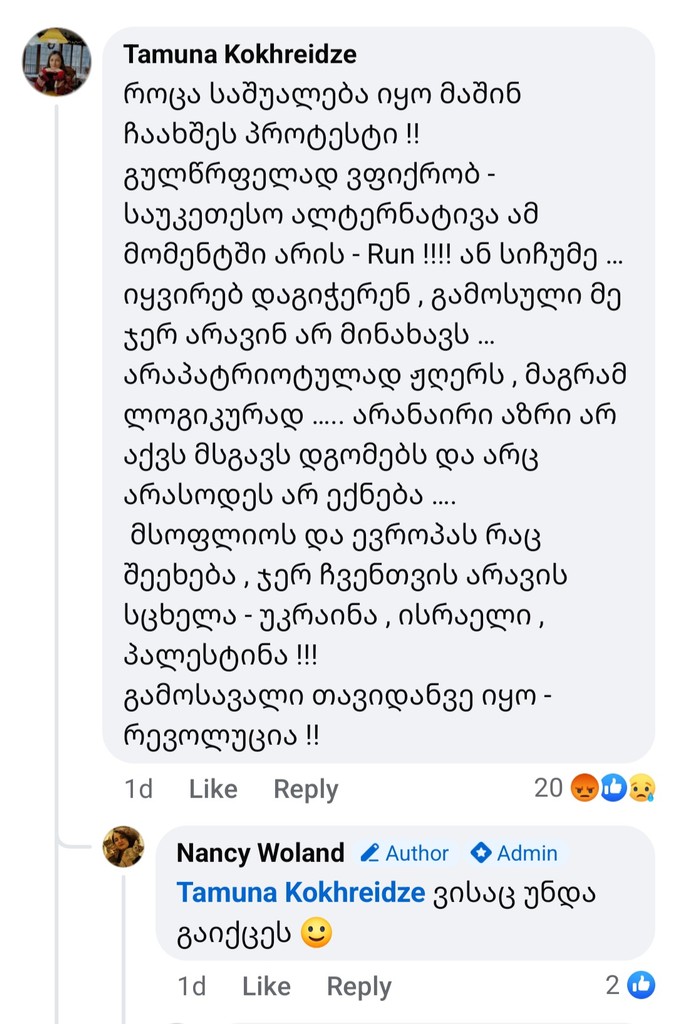View the 2 reactions count on the reply

(613, 986)
